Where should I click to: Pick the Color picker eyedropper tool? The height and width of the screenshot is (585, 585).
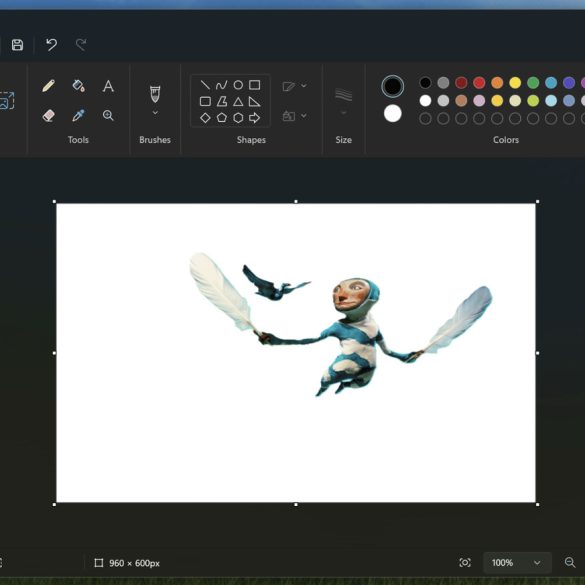point(78,115)
